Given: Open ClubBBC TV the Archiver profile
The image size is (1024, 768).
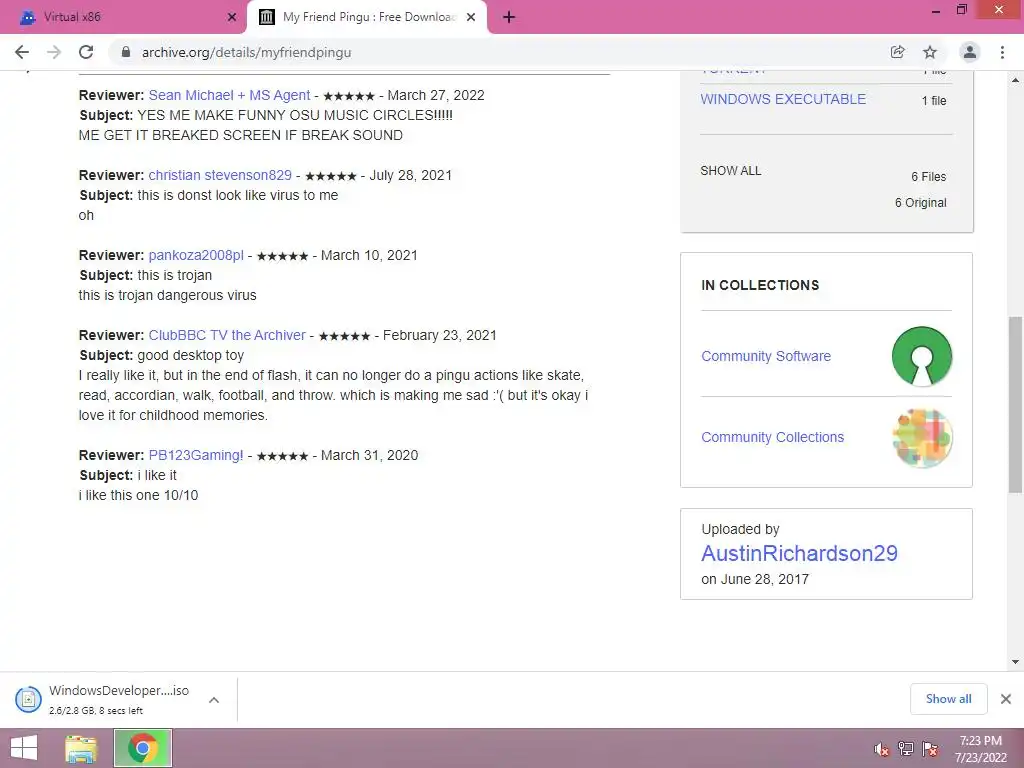Looking at the screenshot, I should pos(227,335).
